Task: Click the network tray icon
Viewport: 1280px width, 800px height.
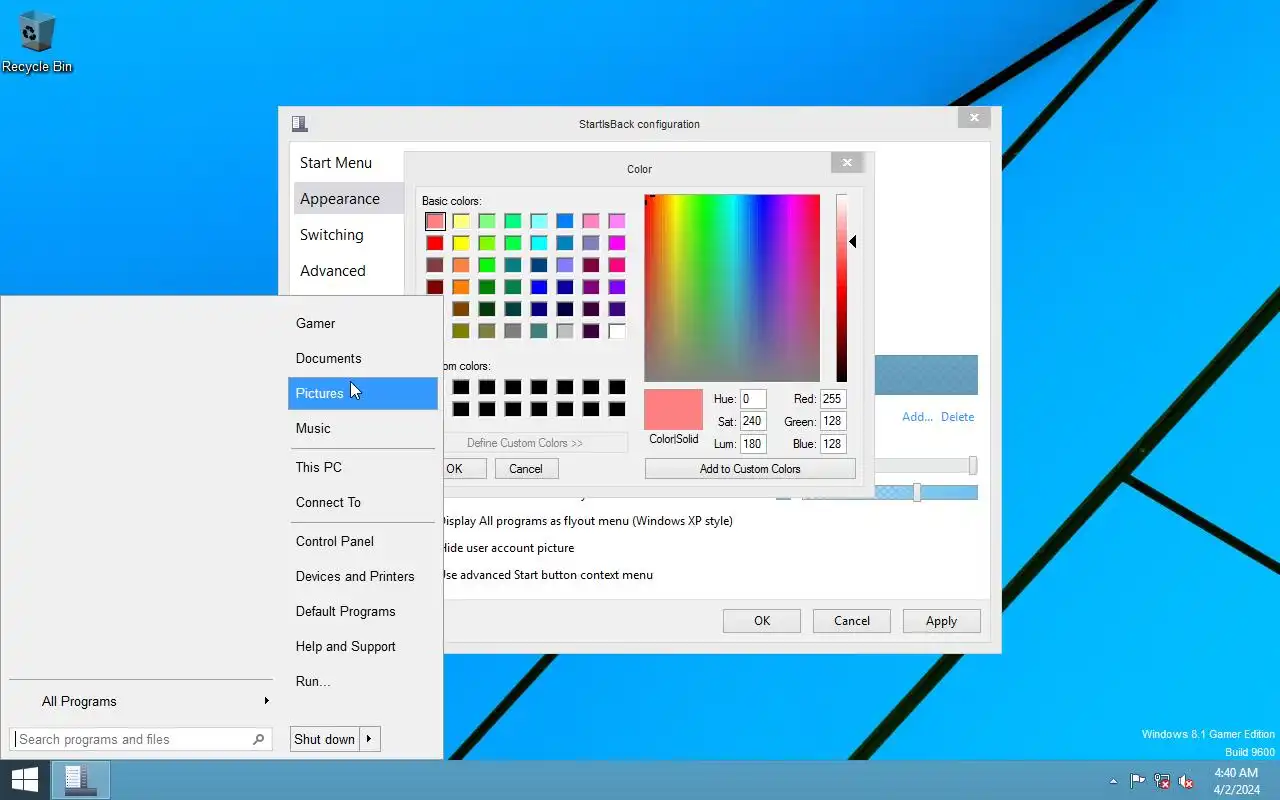Action: (1162, 781)
